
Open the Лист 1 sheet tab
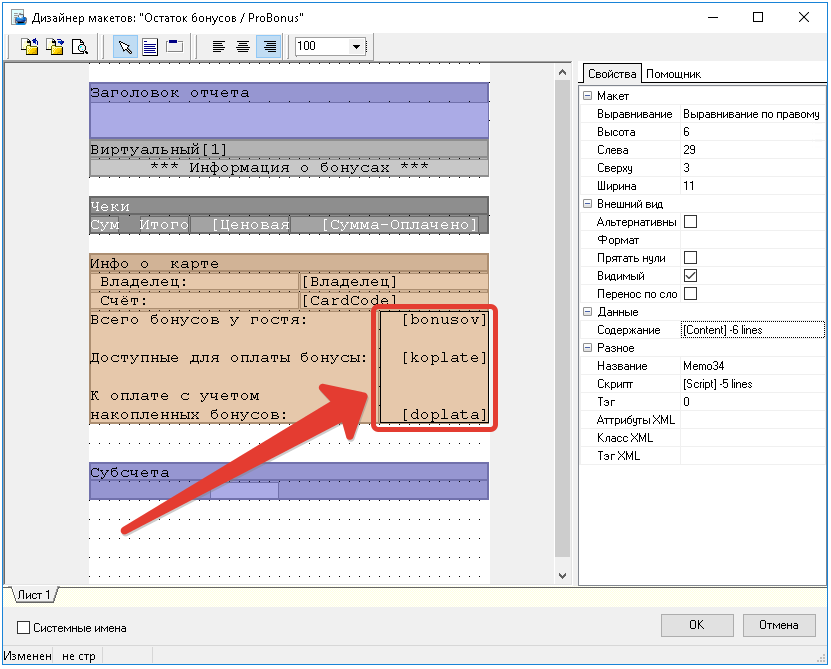click(33, 595)
